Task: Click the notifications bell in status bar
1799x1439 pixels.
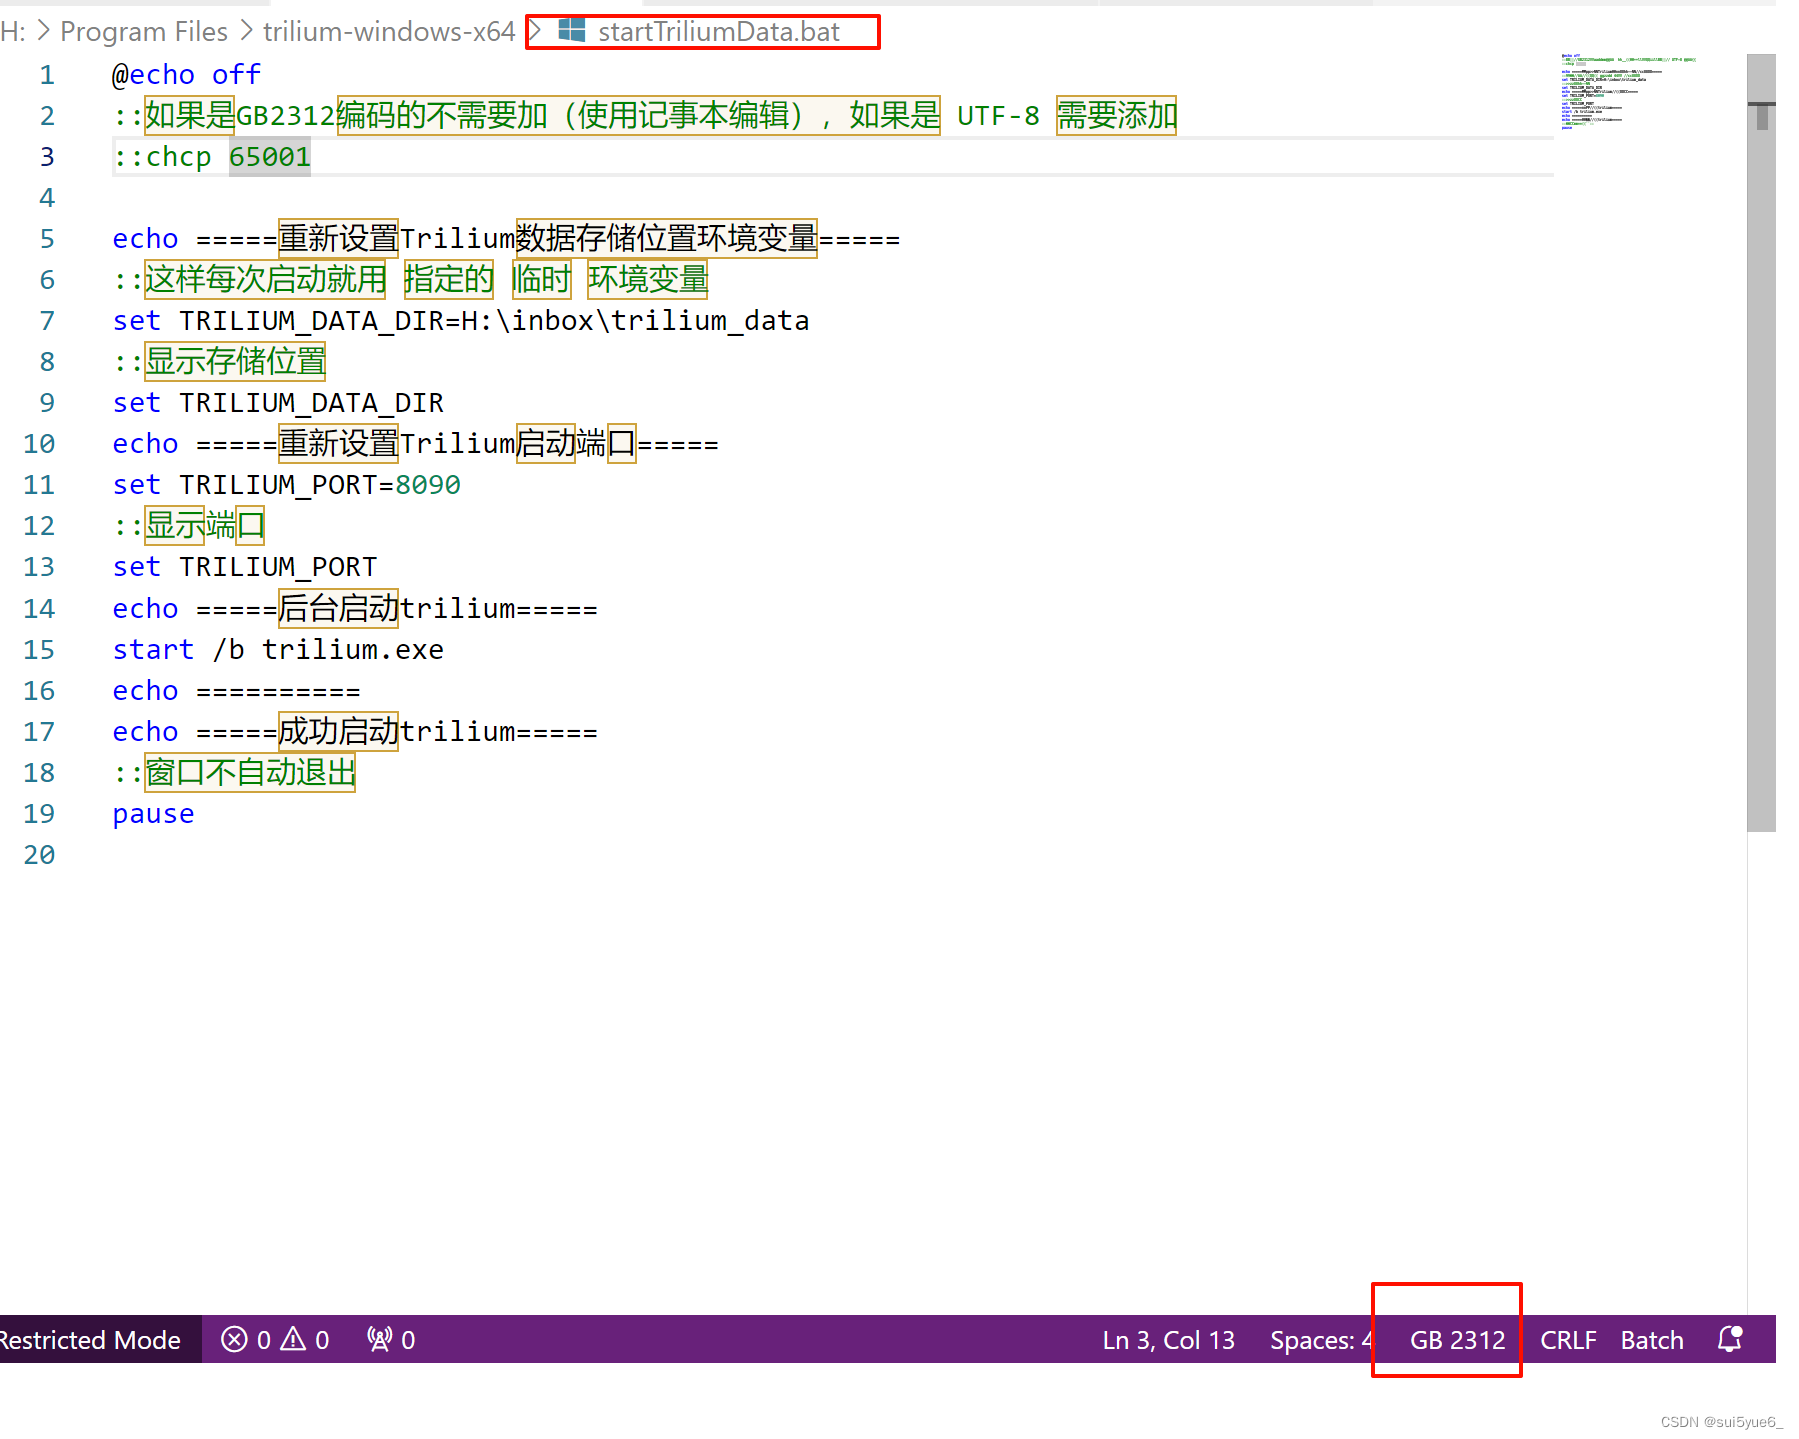Action: [x=1729, y=1339]
